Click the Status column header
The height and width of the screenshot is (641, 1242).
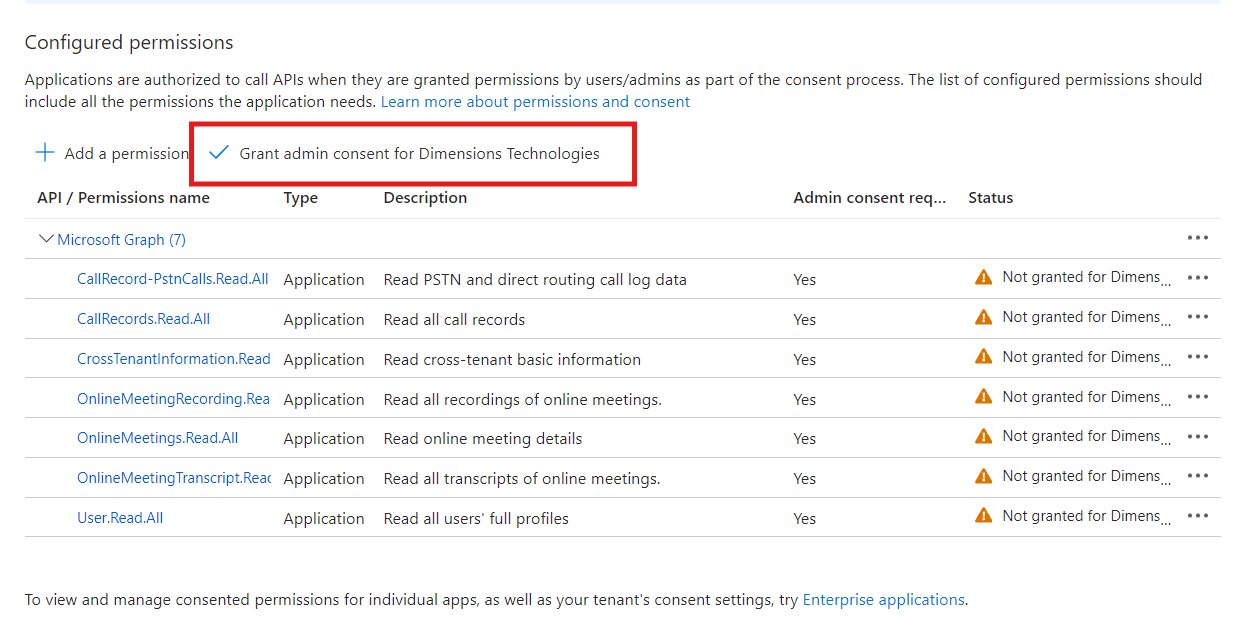(990, 198)
